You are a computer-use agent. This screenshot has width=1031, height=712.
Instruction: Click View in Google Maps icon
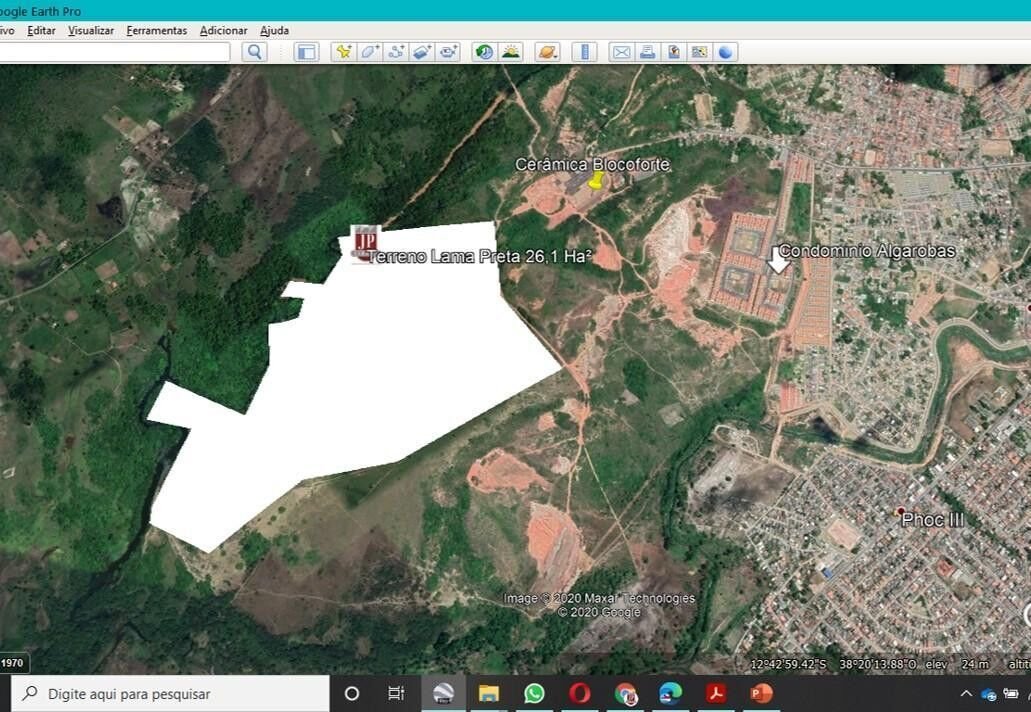(699, 52)
